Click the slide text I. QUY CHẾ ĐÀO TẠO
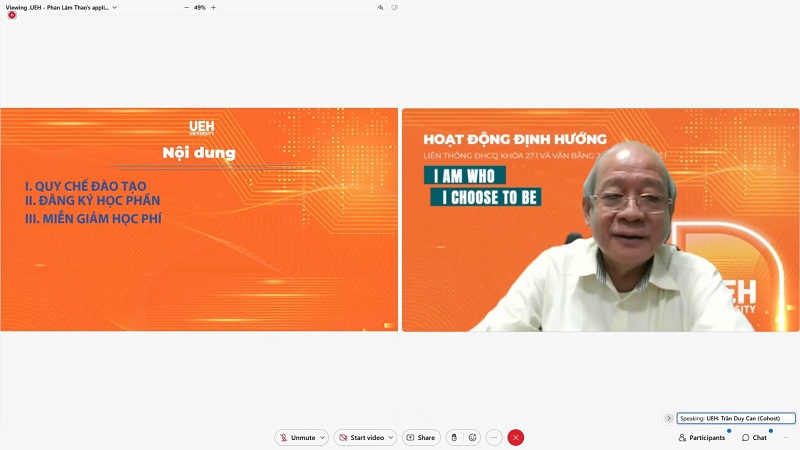The height and width of the screenshot is (450, 800). point(86,186)
